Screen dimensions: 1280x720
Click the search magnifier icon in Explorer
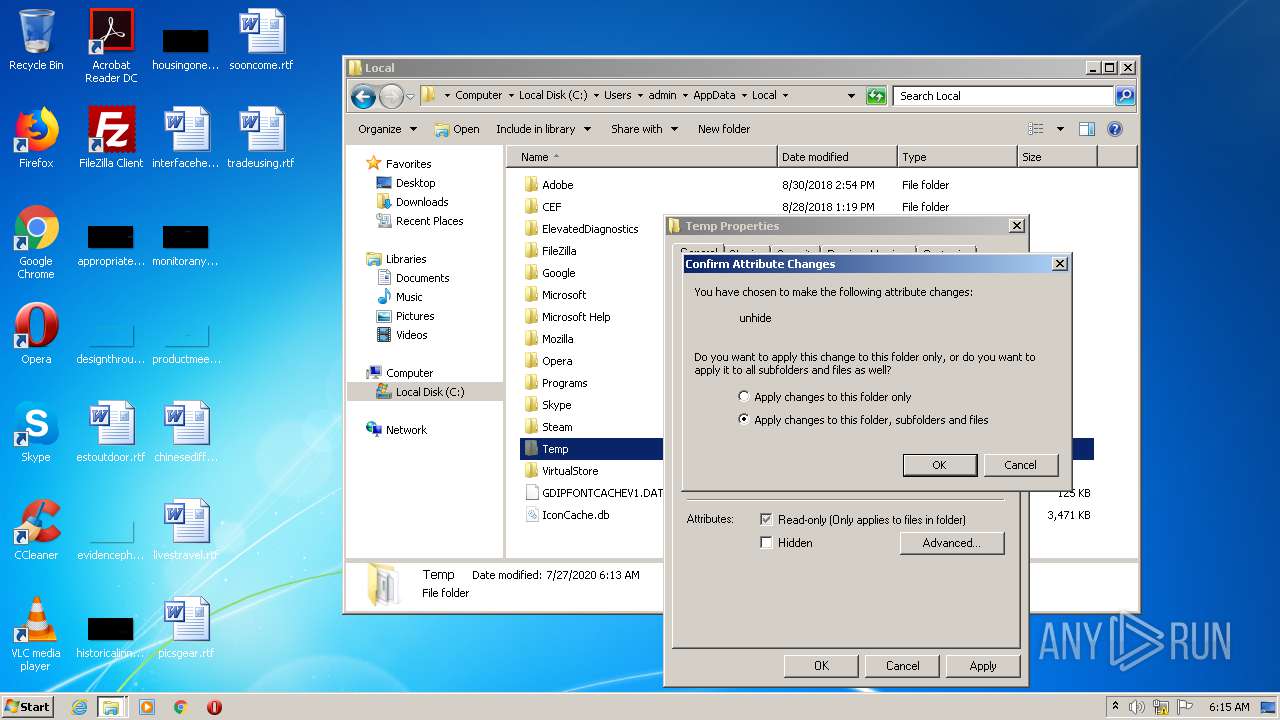(1125, 96)
